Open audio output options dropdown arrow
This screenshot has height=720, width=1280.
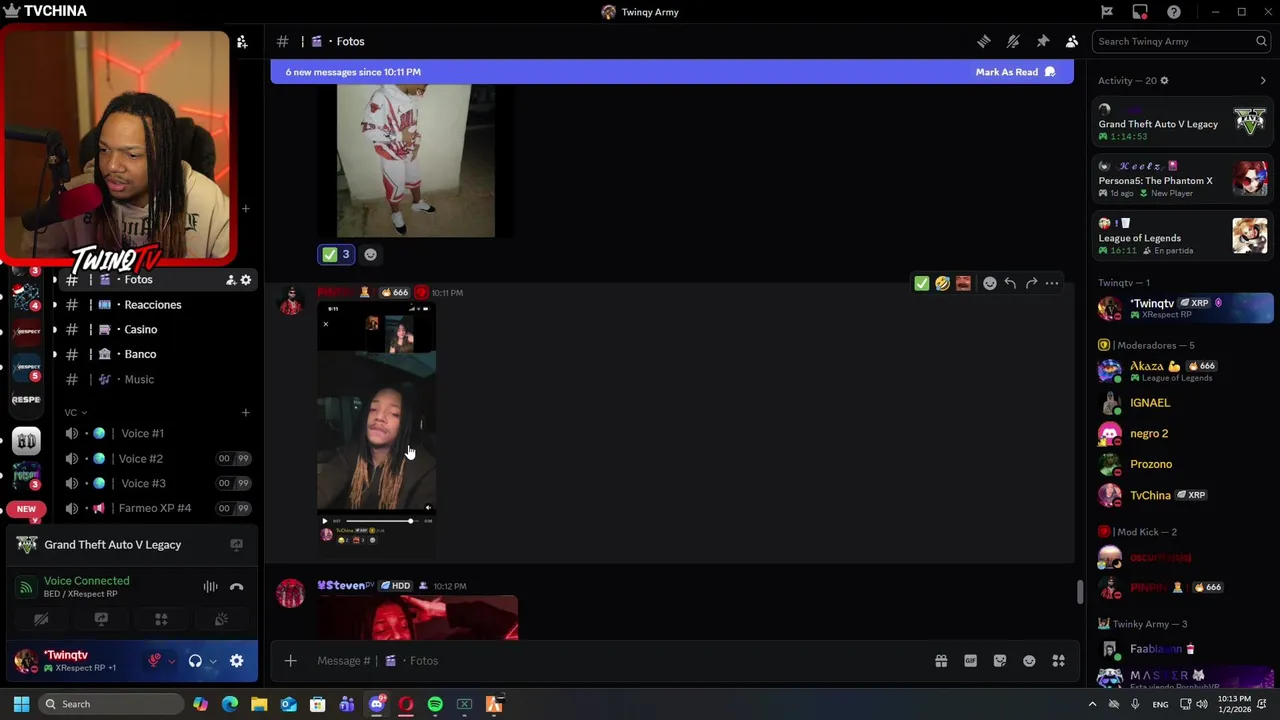point(212,661)
